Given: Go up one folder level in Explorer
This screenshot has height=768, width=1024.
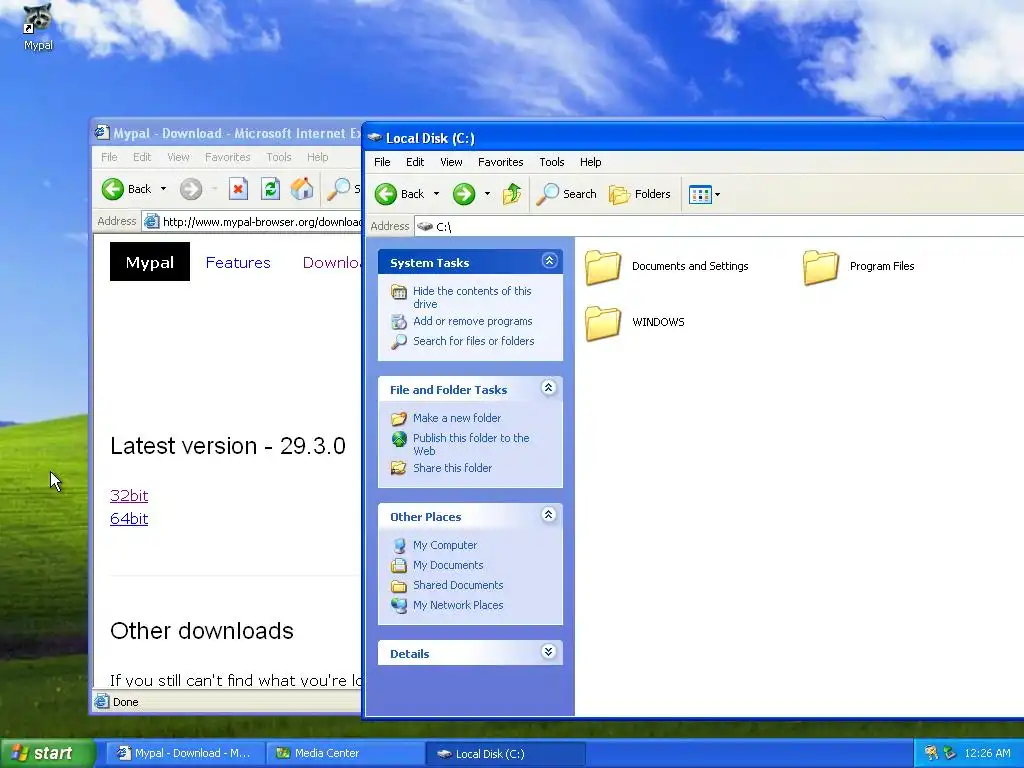Looking at the screenshot, I should [512, 194].
